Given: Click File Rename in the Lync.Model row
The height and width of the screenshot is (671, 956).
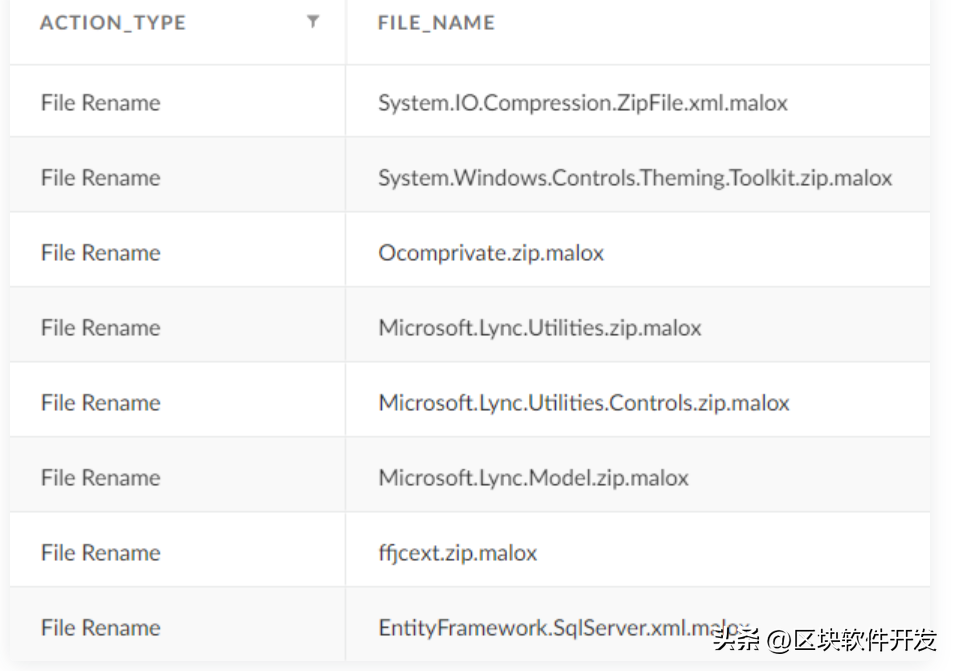Looking at the screenshot, I should [x=100, y=478].
